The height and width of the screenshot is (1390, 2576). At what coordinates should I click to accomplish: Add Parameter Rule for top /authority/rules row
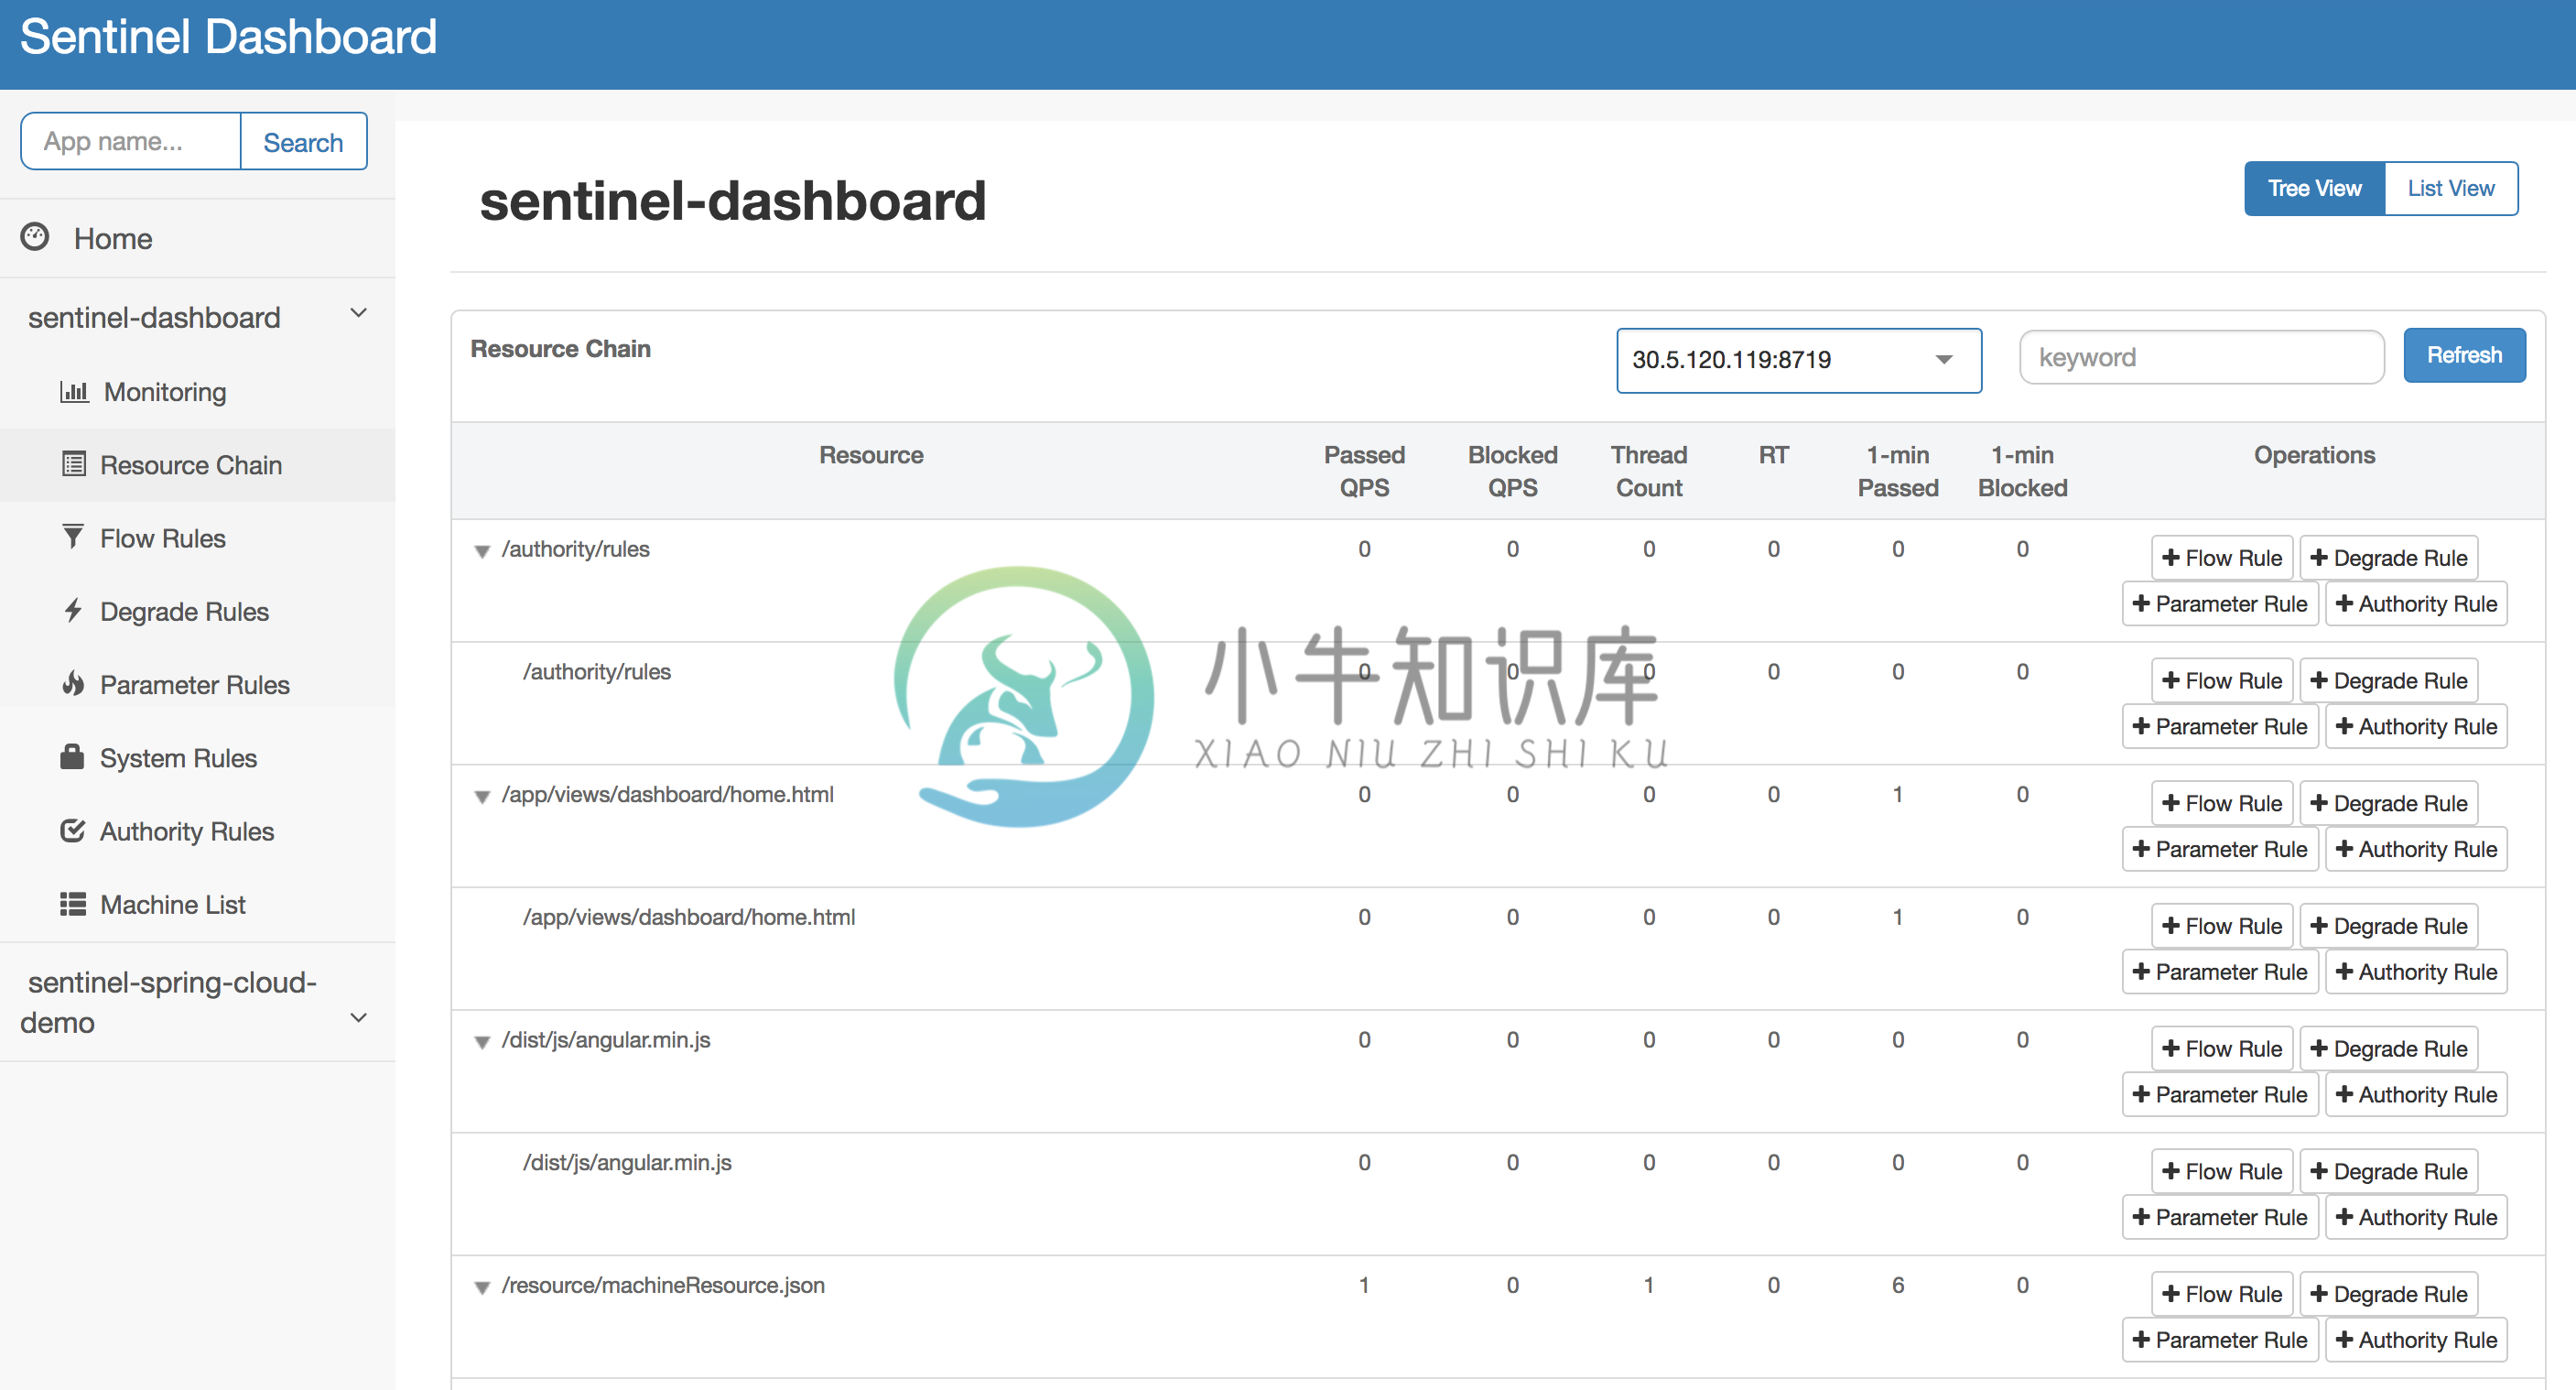tap(2220, 604)
